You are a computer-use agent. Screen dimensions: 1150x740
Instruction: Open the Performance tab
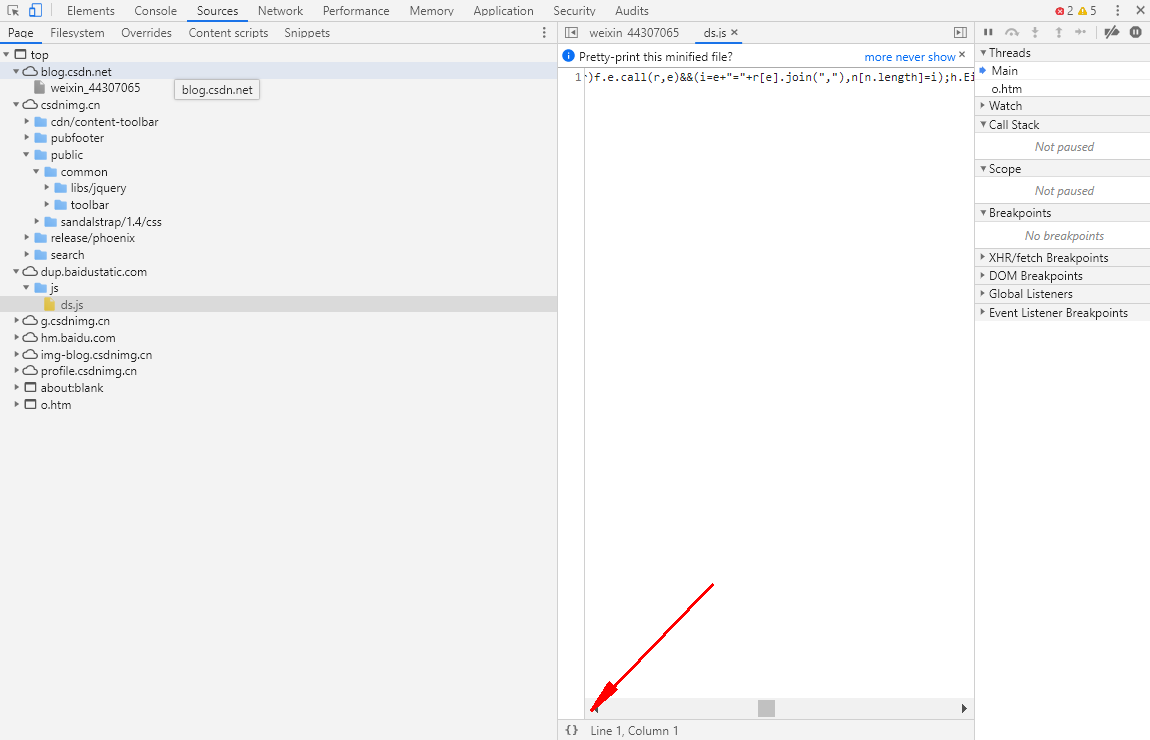point(356,11)
